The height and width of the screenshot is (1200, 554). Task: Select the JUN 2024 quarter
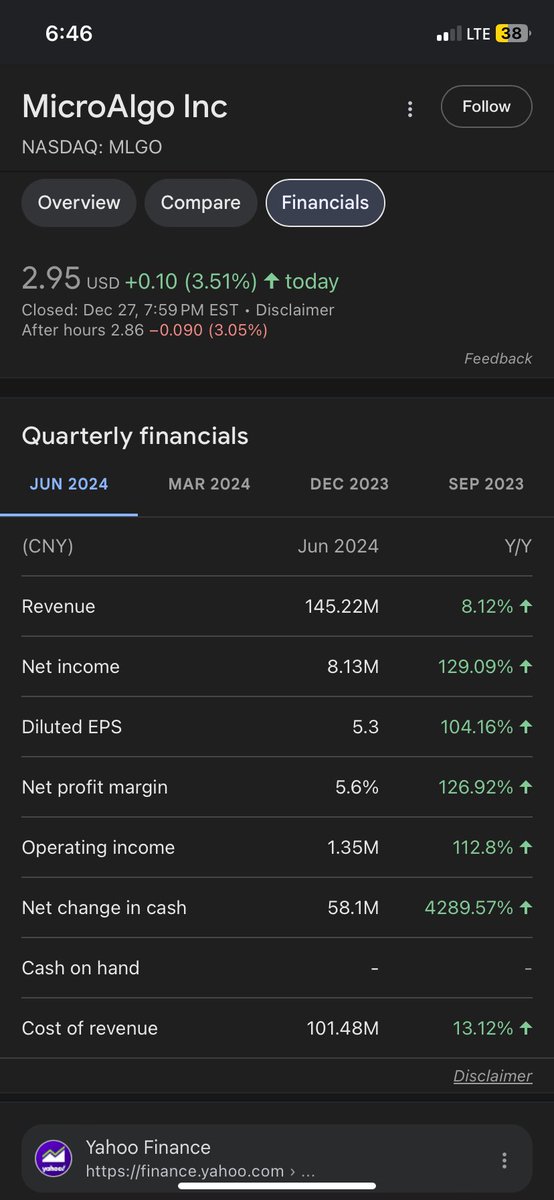point(69,484)
